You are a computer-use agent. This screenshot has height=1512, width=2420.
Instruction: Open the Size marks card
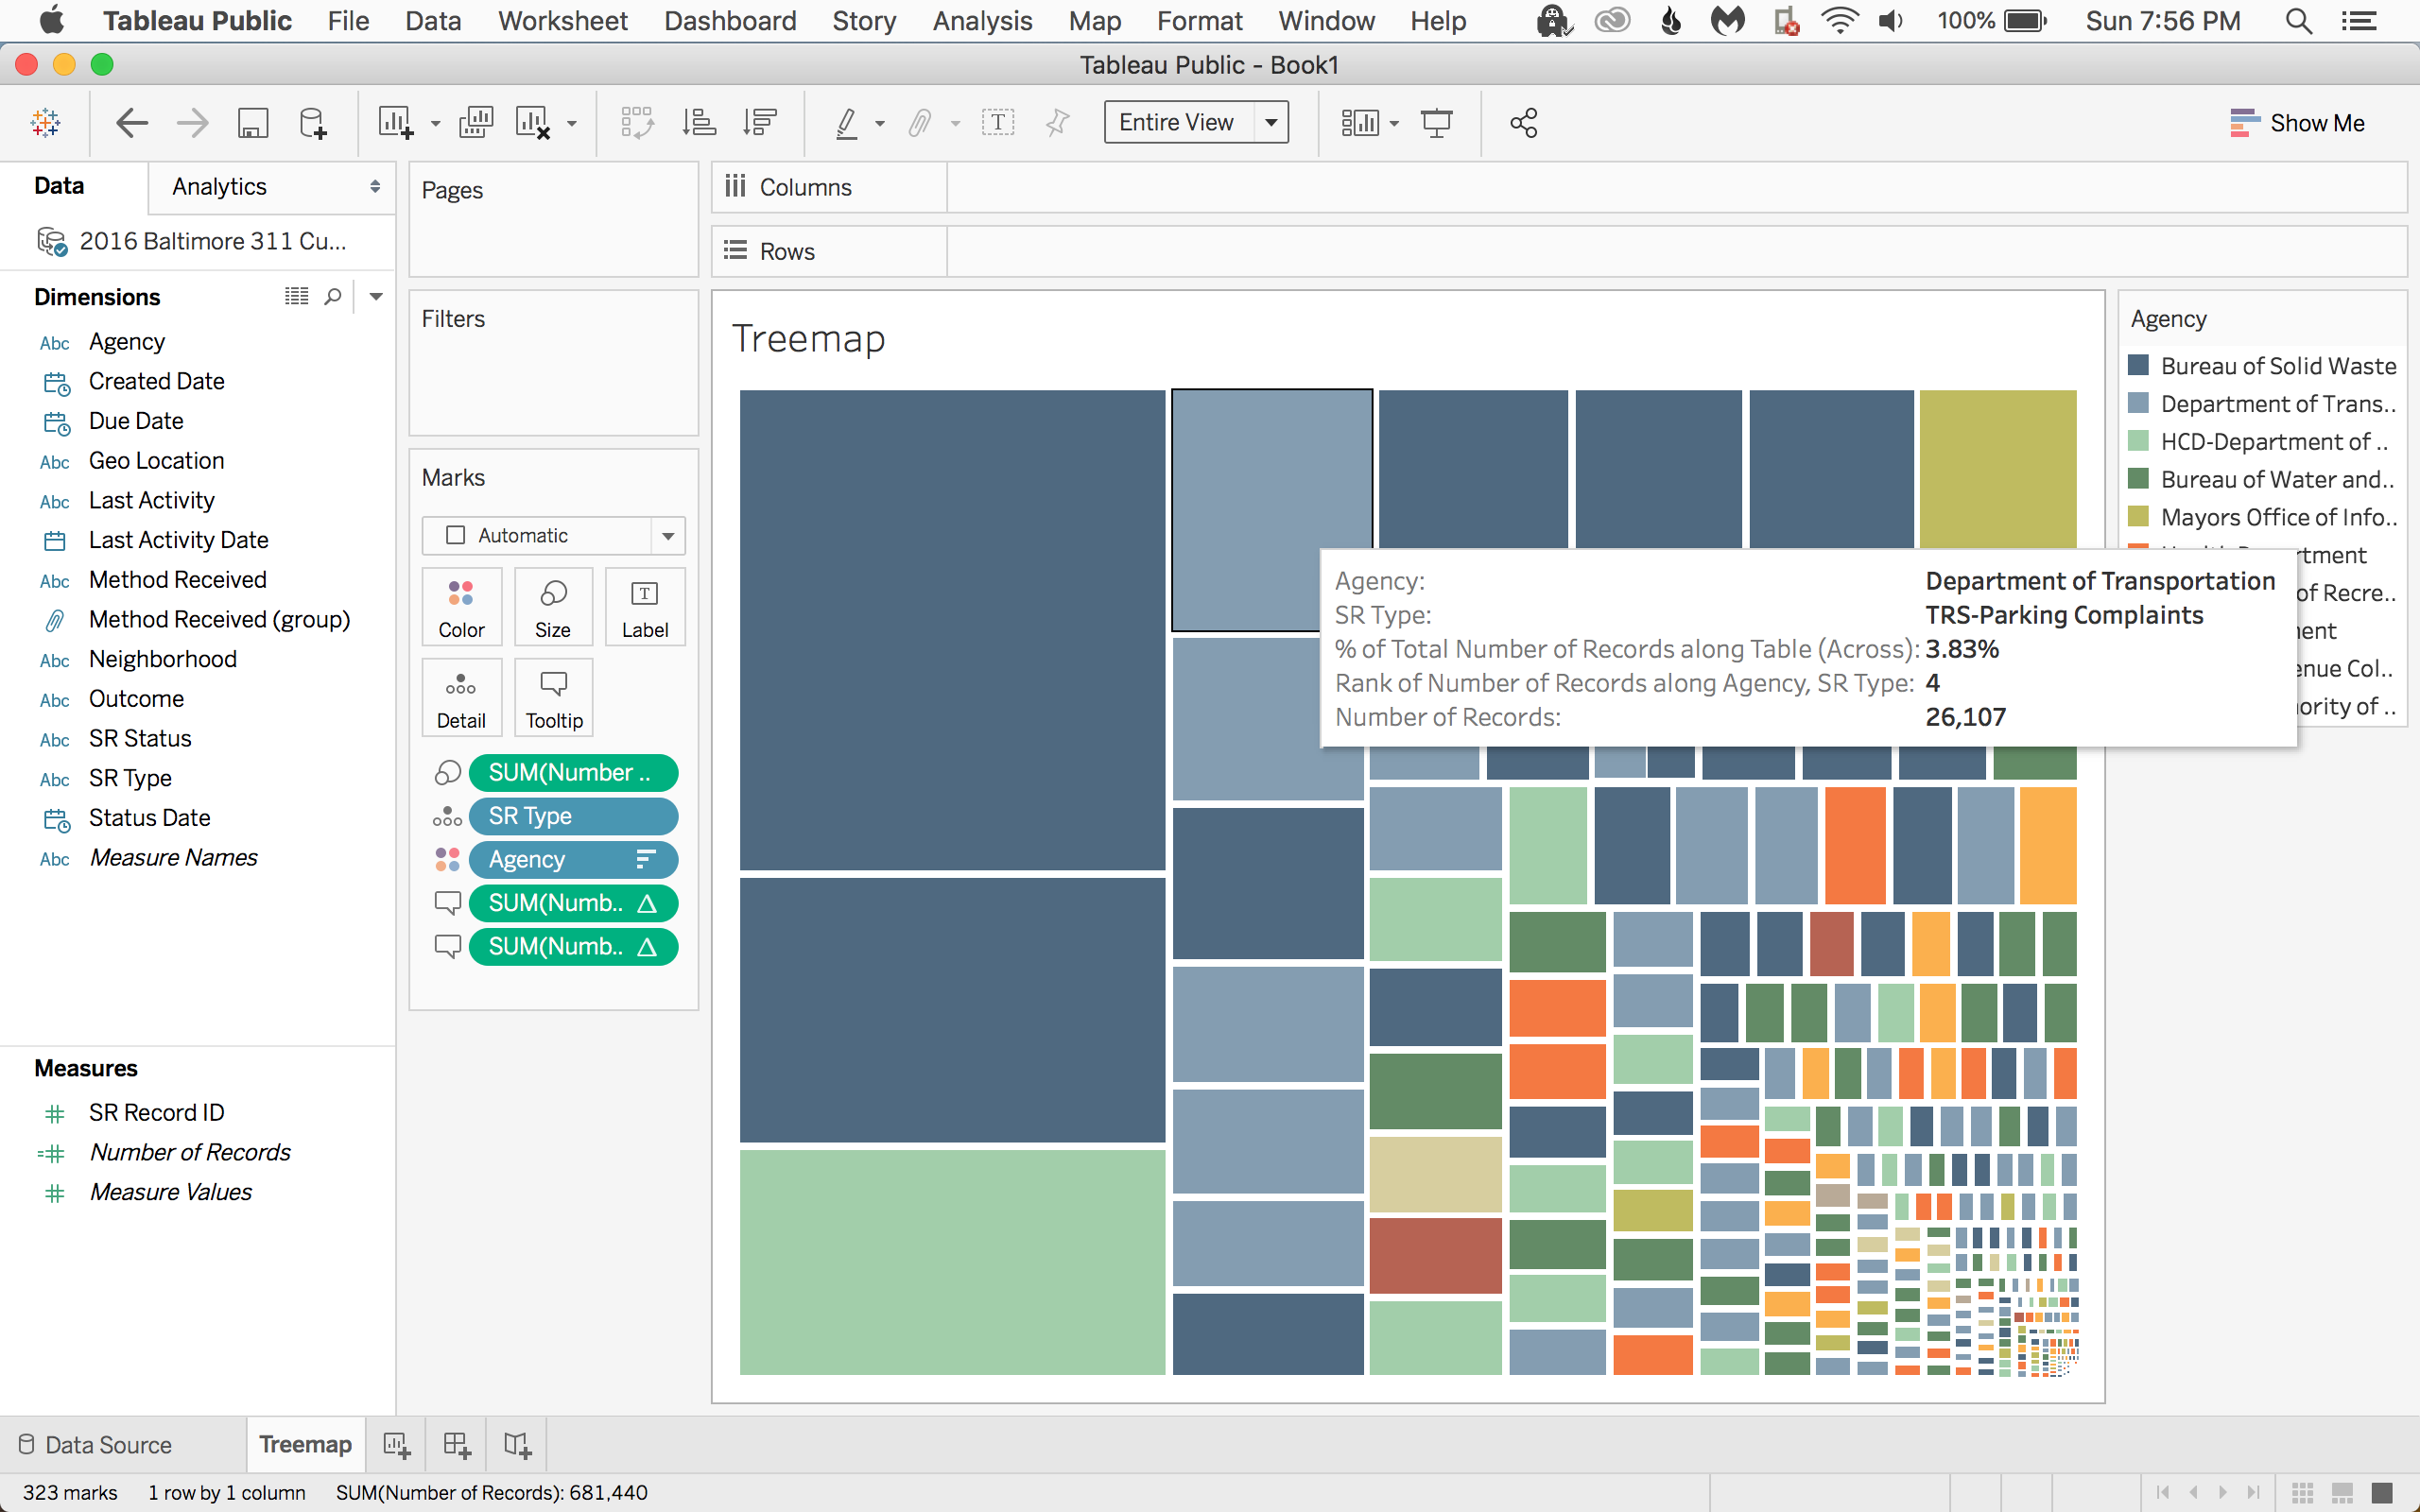click(x=553, y=607)
